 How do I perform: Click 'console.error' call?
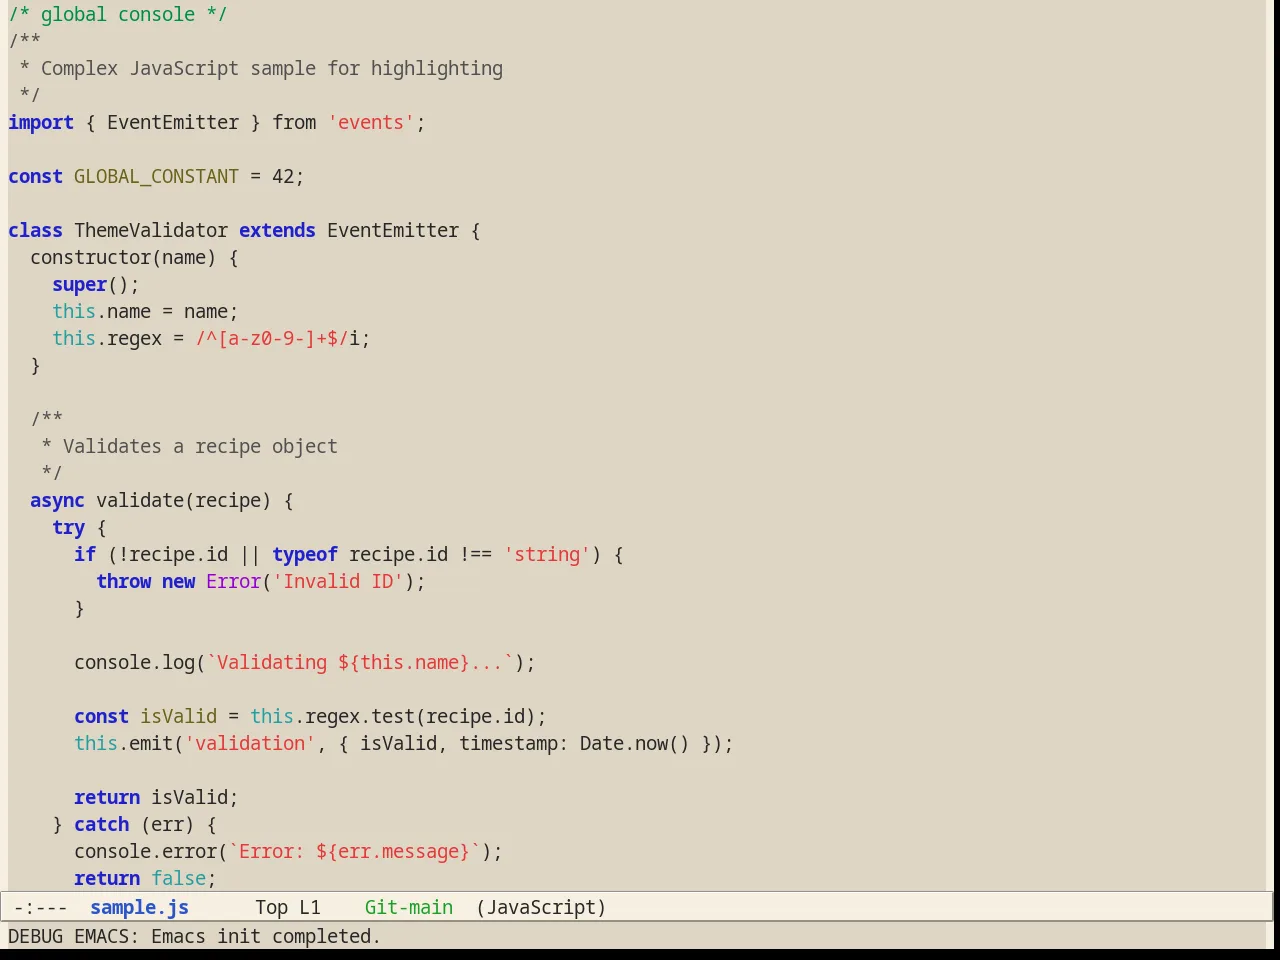145,851
